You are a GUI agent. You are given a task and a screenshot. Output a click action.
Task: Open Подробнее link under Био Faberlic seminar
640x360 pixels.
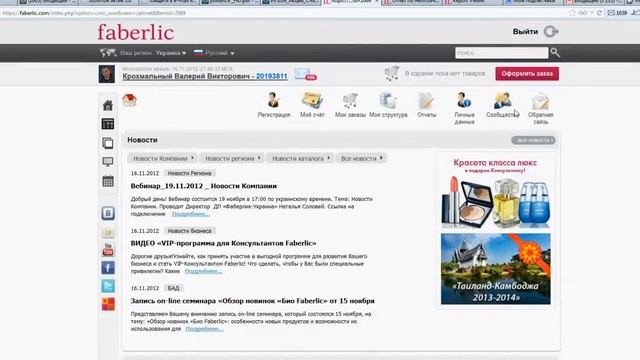click(x=204, y=329)
